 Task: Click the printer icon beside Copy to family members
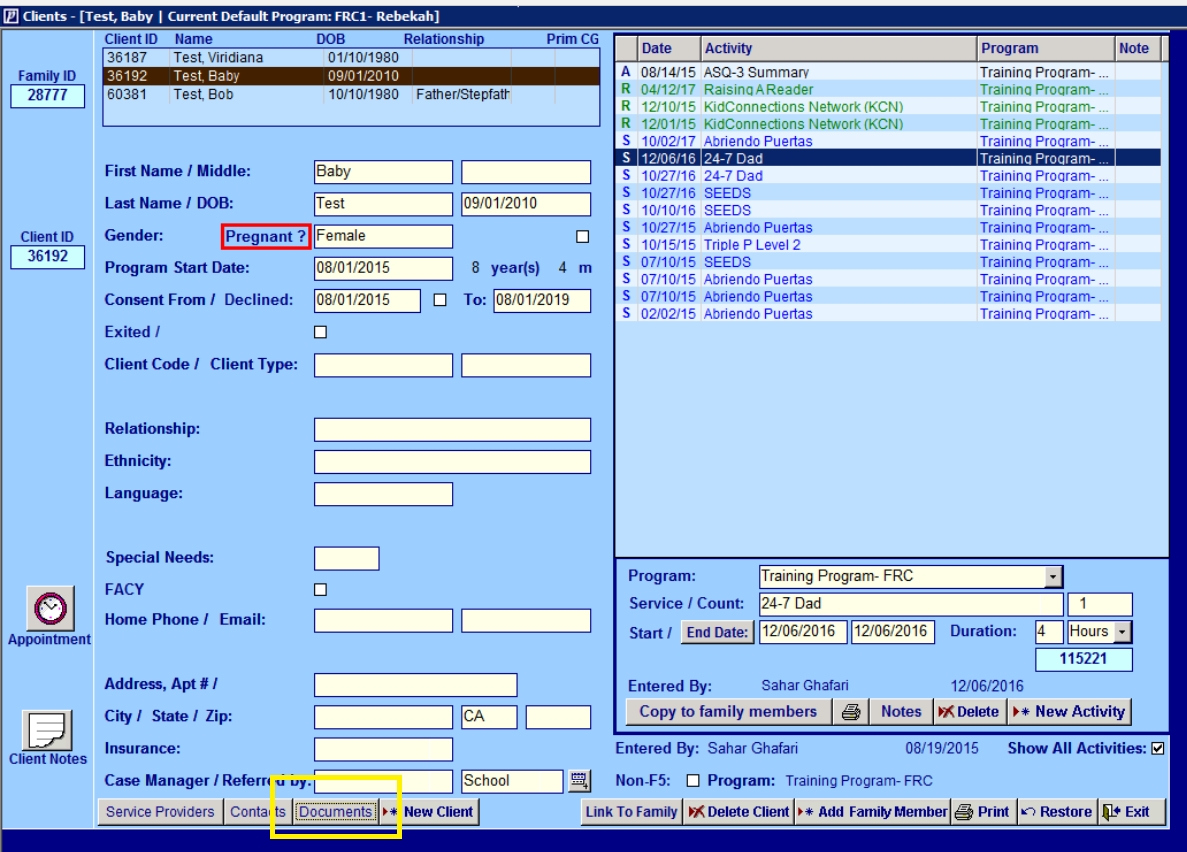point(851,712)
